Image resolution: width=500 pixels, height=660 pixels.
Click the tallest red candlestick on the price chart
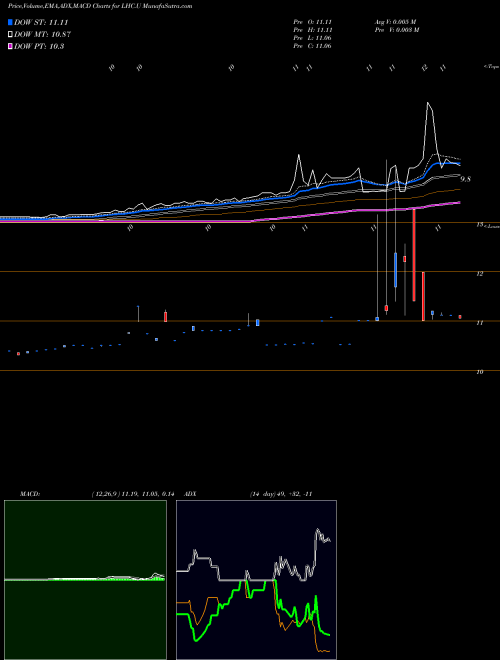coord(414,255)
